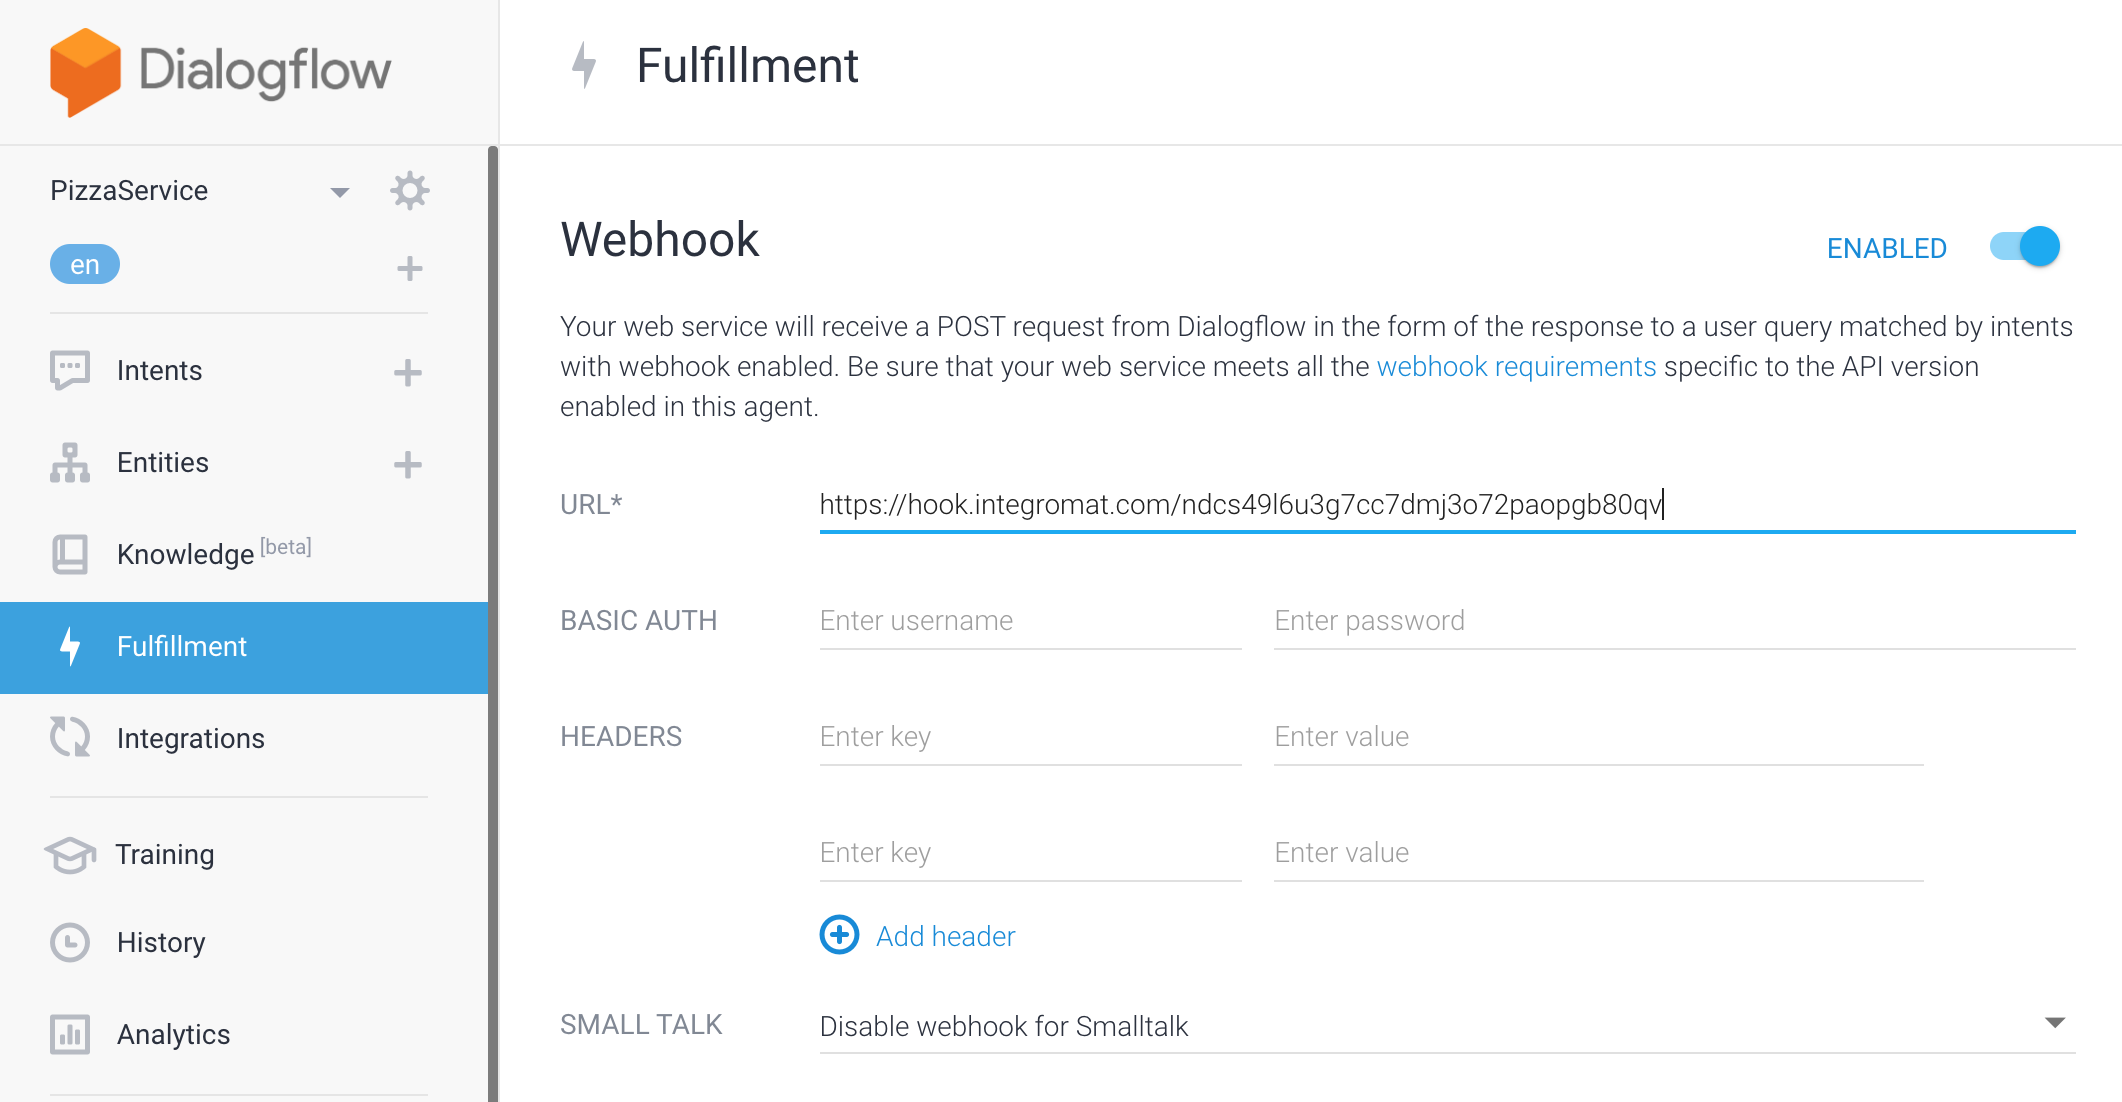Click the Analytics bar chart icon

pyautogui.click(x=70, y=1034)
